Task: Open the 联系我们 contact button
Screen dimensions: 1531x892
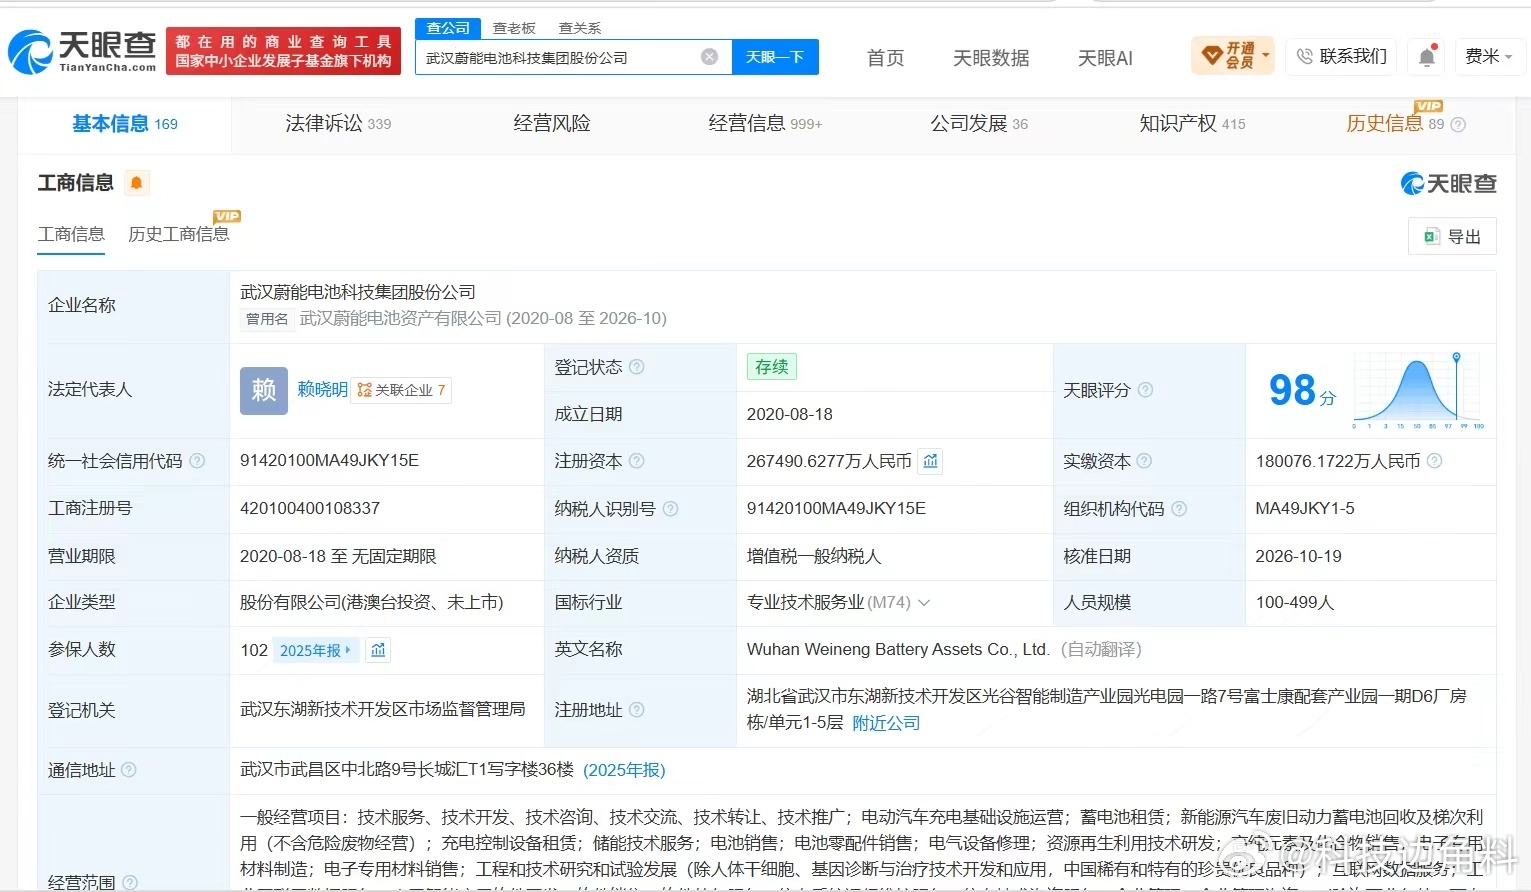Action: [x=1341, y=56]
